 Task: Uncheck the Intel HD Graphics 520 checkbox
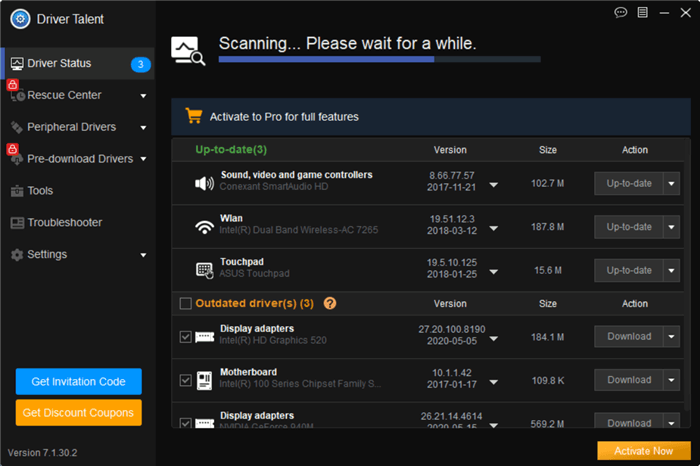[185, 337]
